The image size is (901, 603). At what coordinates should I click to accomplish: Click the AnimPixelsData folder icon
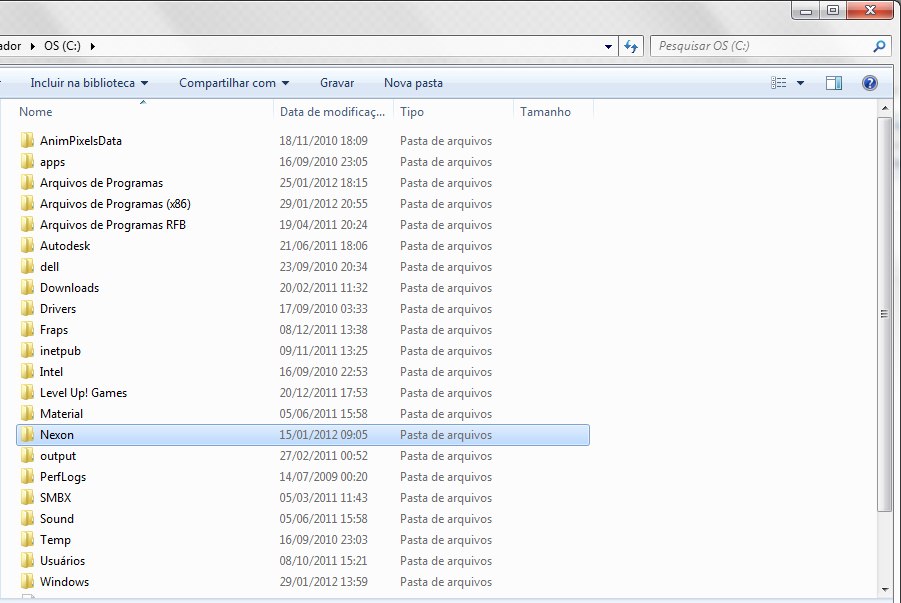(x=27, y=140)
